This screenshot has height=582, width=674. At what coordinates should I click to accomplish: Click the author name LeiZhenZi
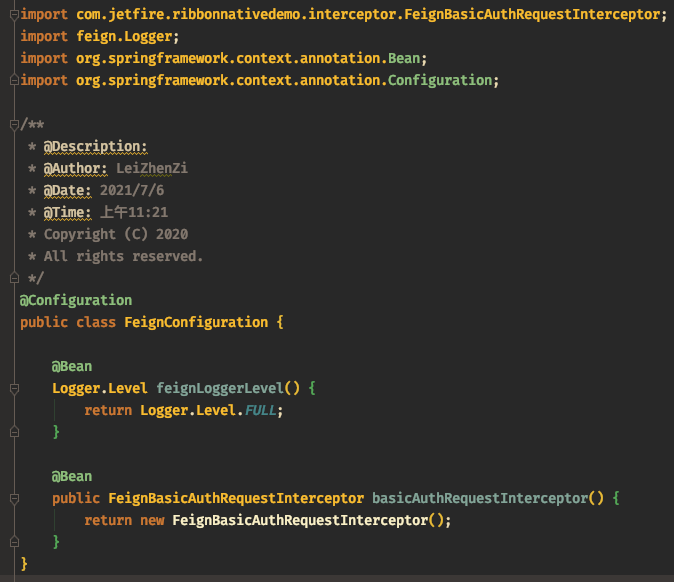point(152,168)
